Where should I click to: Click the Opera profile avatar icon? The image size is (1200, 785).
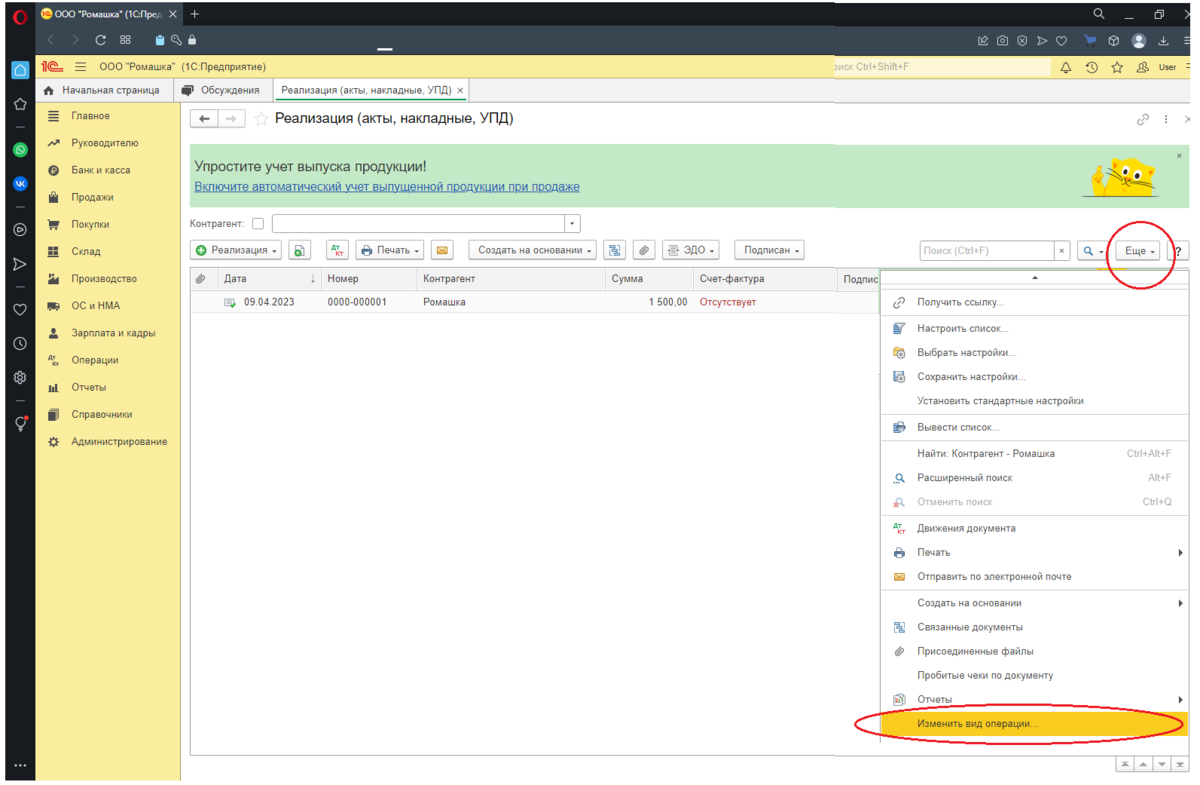[x=1139, y=41]
